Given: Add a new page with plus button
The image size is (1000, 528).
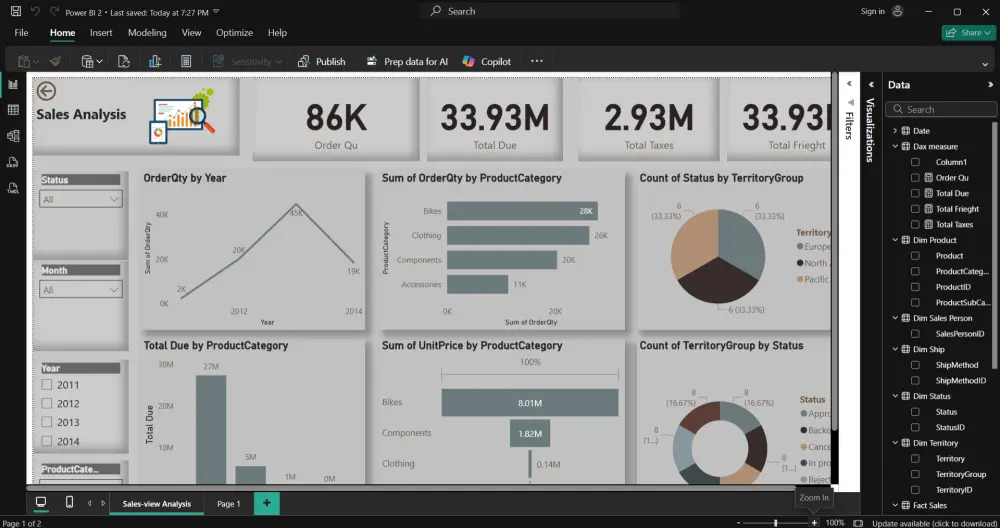Looking at the screenshot, I should (x=267, y=503).
